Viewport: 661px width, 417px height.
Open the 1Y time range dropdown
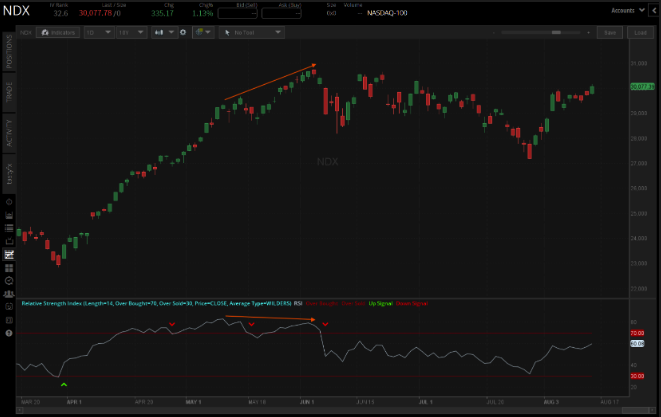click(131, 32)
